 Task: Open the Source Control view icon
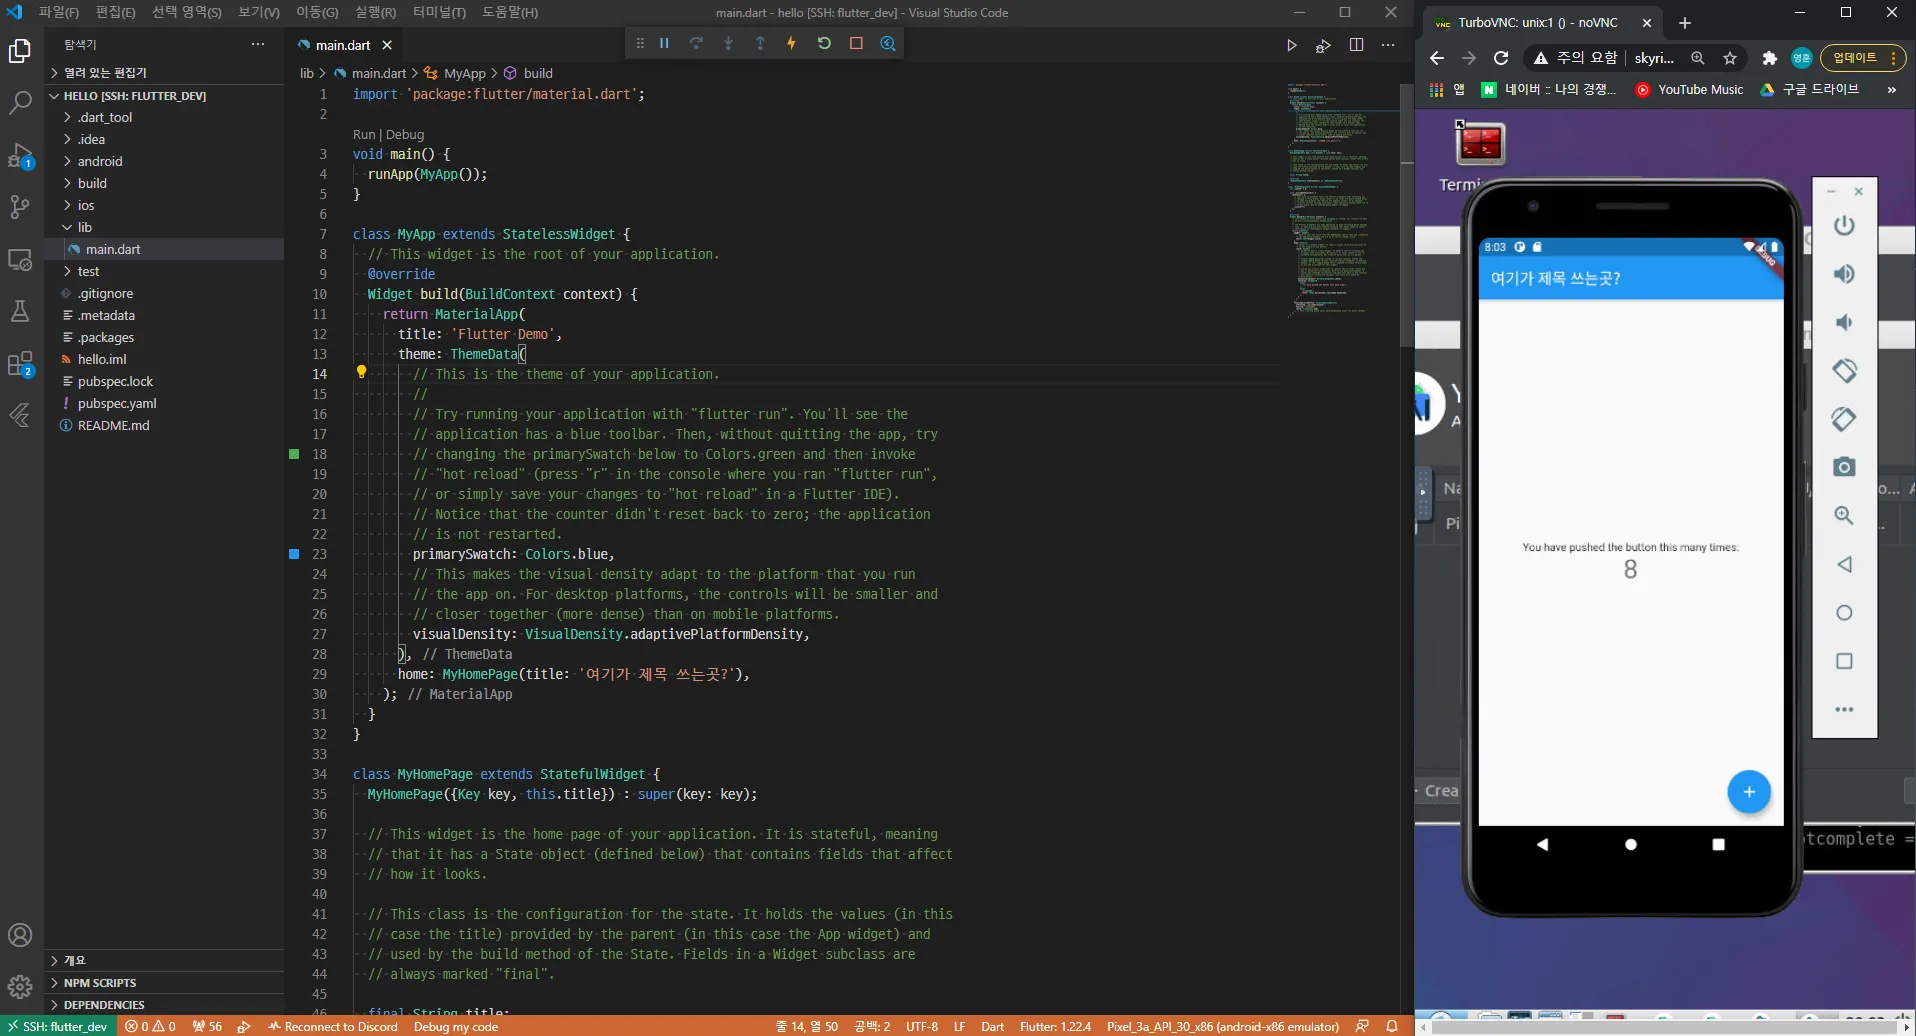click(20, 207)
